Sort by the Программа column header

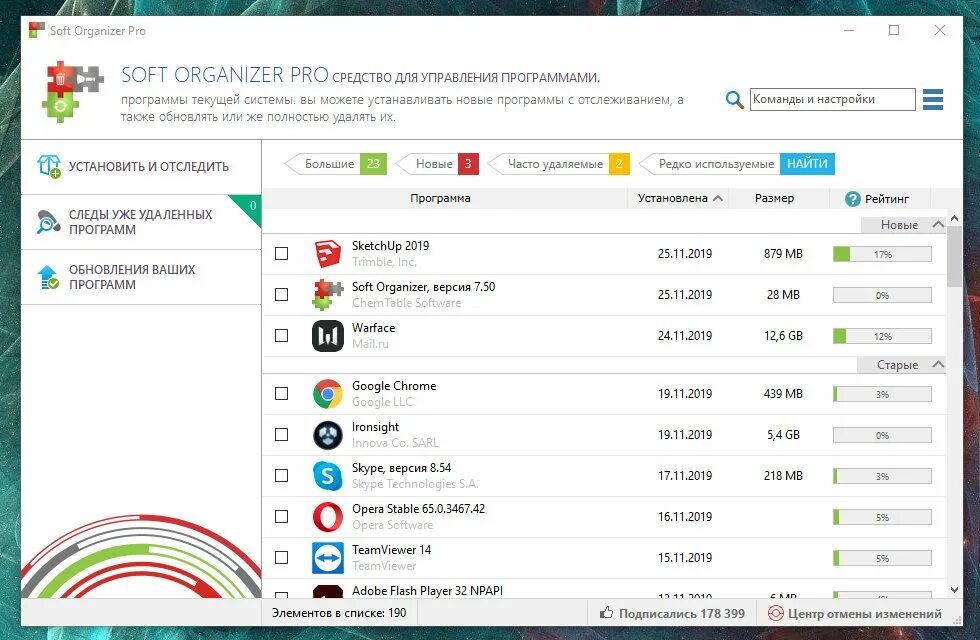coord(440,198)
